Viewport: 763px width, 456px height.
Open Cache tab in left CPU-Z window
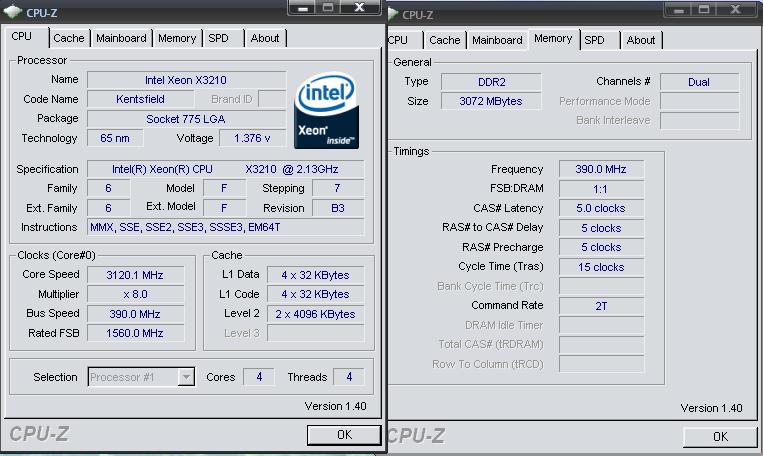coord(69,38)
